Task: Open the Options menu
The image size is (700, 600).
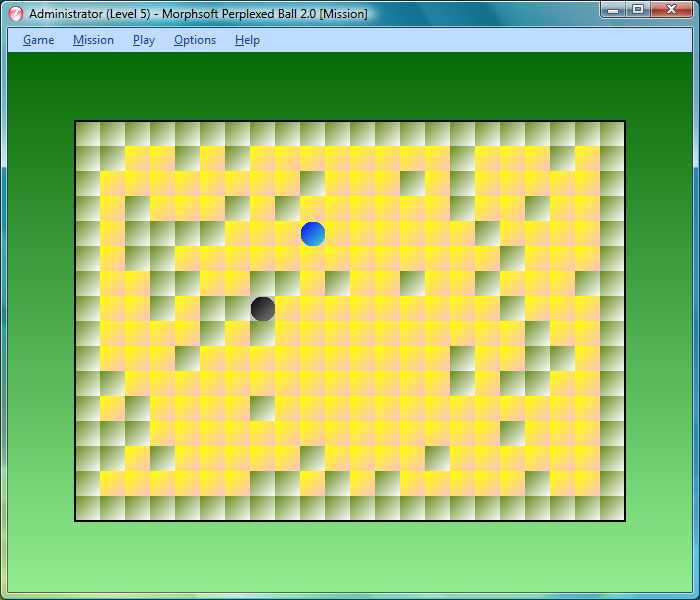Action: pos(195,40)
